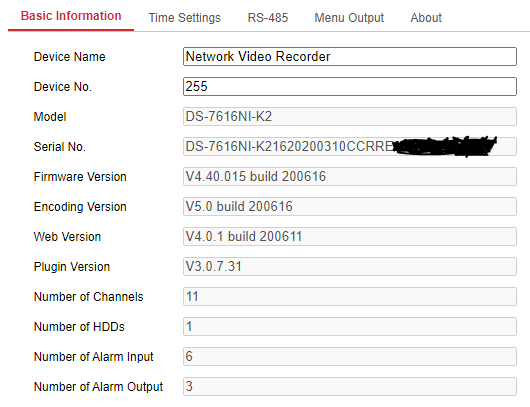Open the About tab
Screen dimensions: 530x407
tap(426, 18)
